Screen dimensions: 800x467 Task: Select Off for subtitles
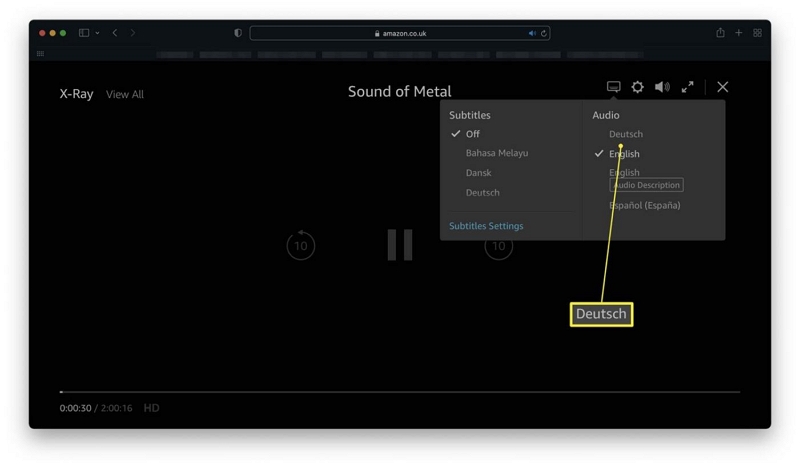coord(472,134)
